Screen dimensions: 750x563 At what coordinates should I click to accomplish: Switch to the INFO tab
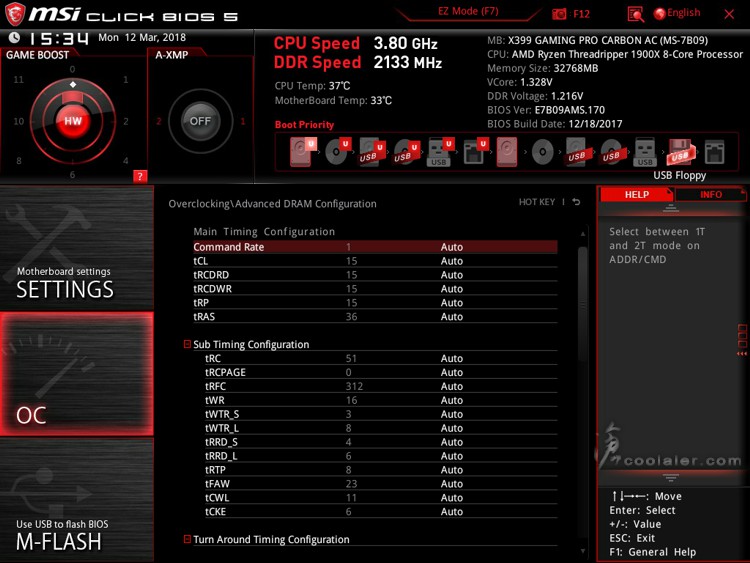coord(710,194)
